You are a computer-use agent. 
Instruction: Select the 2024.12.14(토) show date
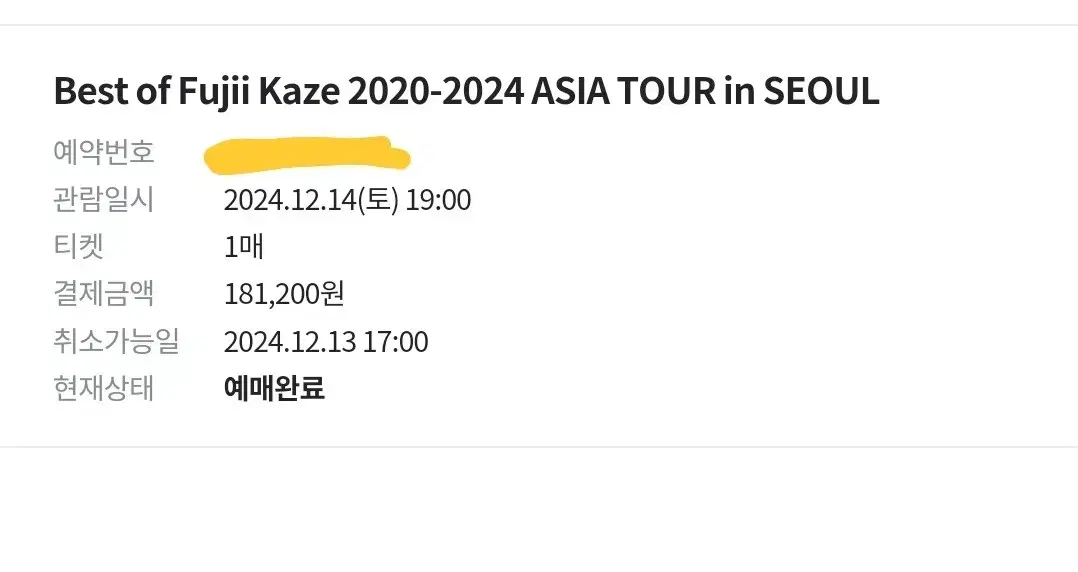pyautogui.click(x=311, y=200)
